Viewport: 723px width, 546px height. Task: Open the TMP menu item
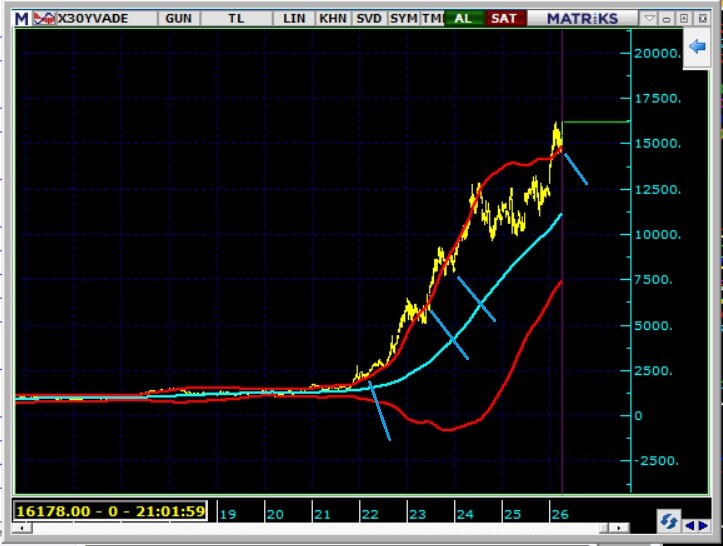[x=431, y=18]
